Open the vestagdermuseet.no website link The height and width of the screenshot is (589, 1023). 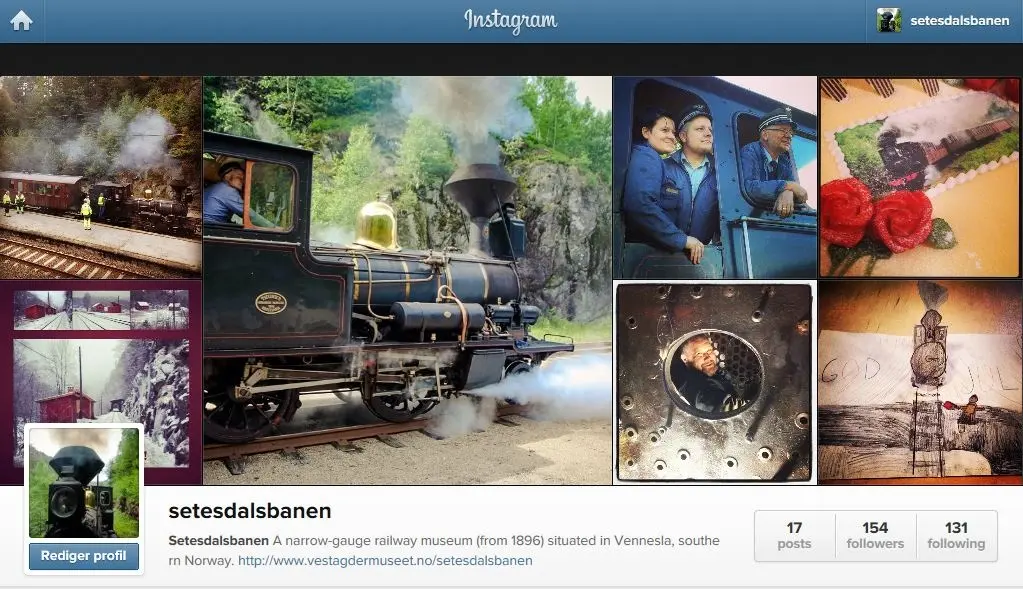click(385, 560)
